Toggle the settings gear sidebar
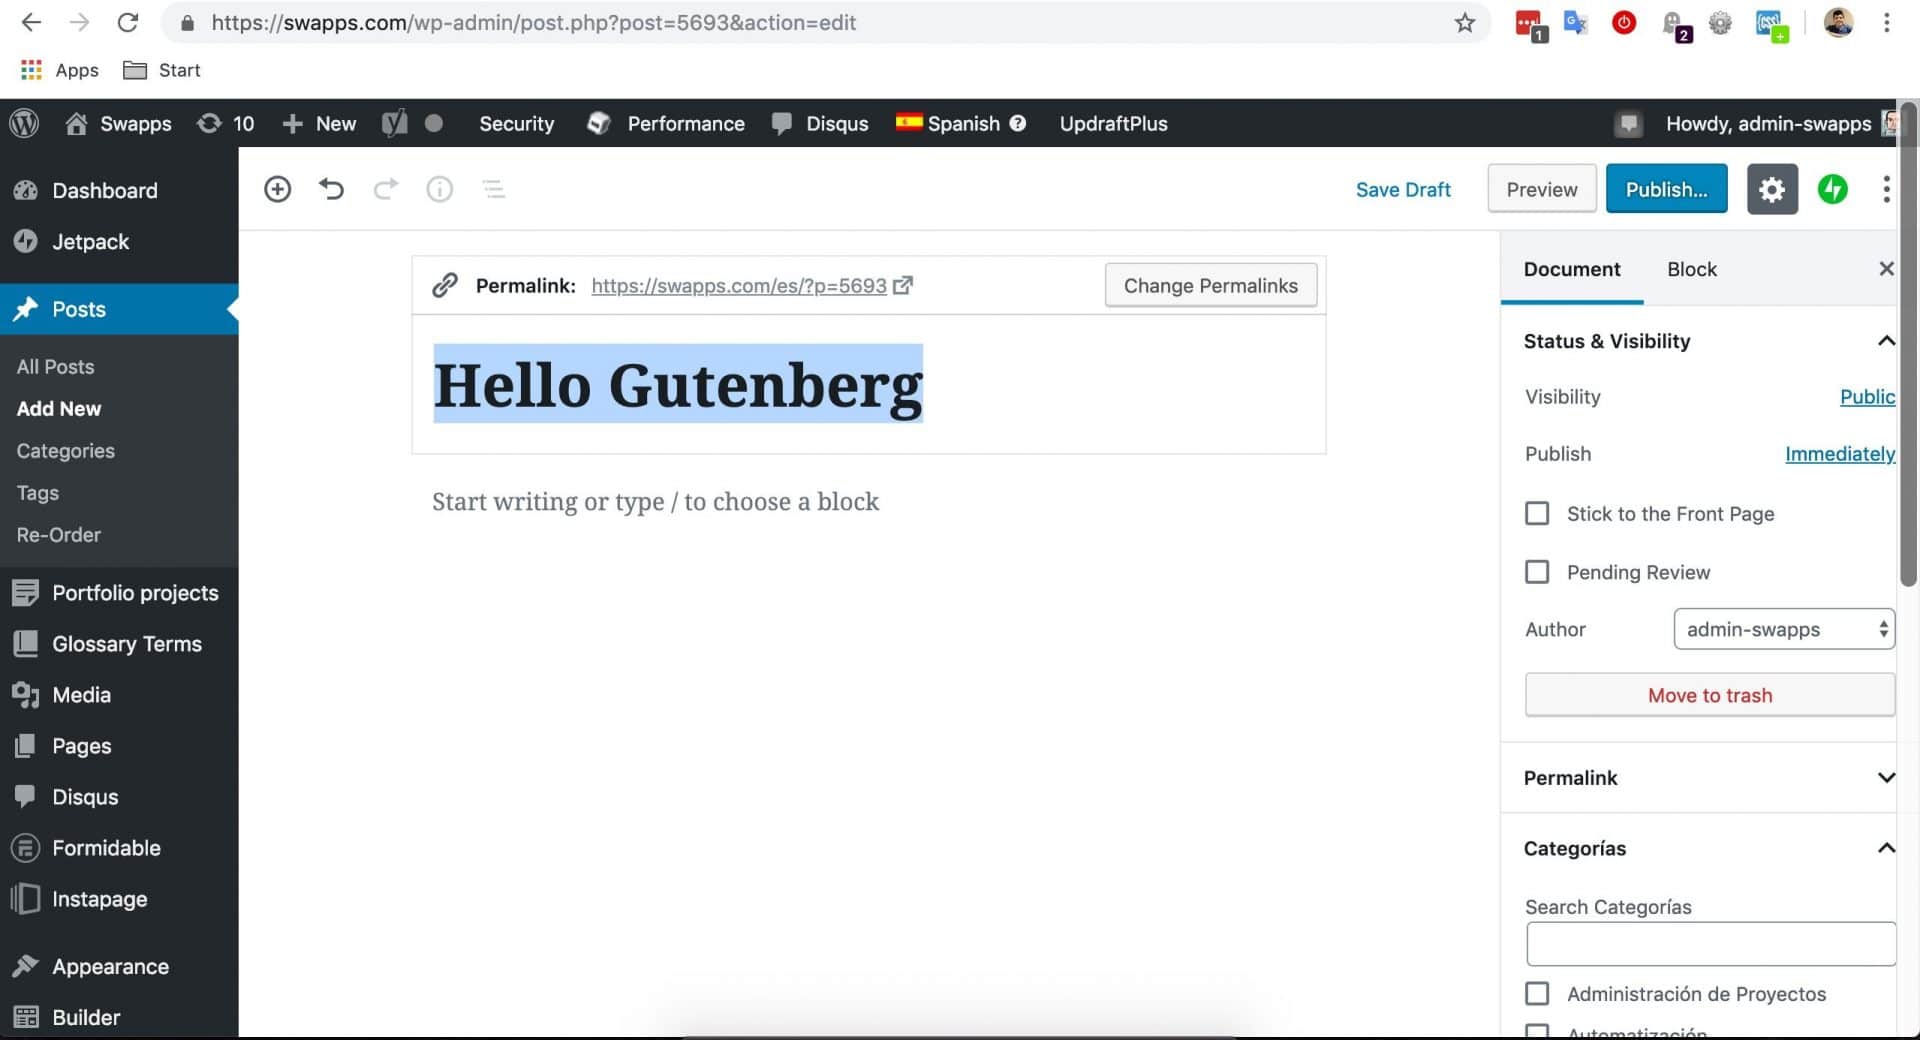The height and width of the screenshot is (1040, 1920). coord(1772,189)
